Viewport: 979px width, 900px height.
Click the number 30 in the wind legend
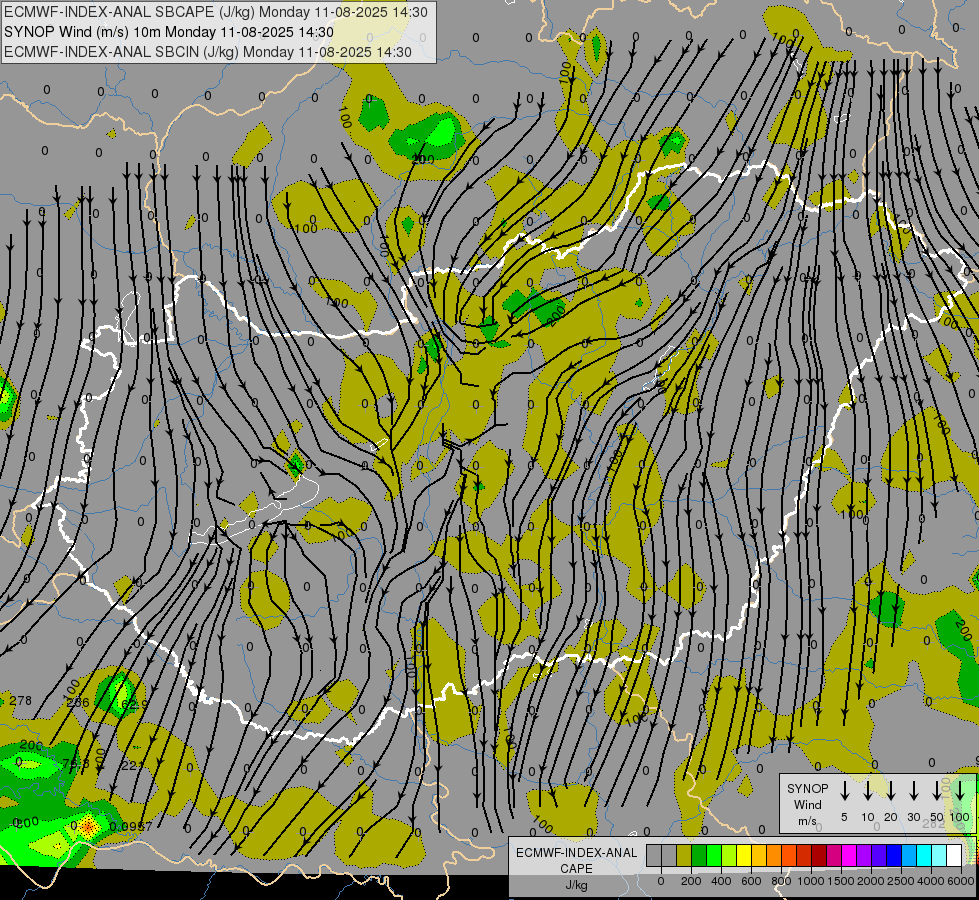913,817
